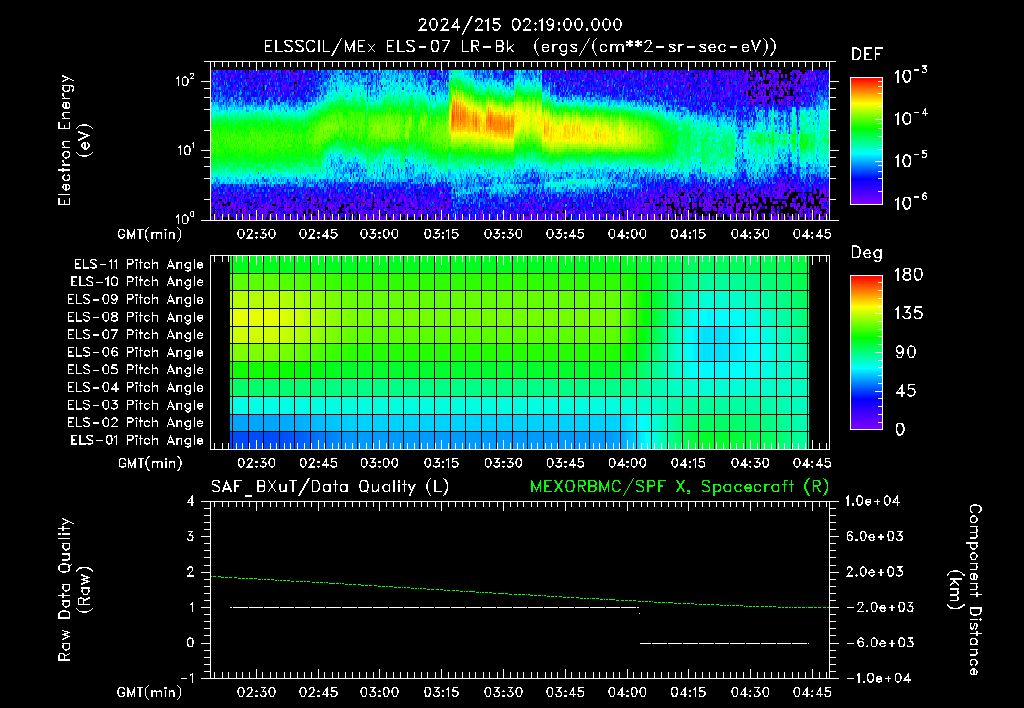Click the 10⁻³ tick on DEF color bar
Screen dimensions: 1024x708
[910, 76]
